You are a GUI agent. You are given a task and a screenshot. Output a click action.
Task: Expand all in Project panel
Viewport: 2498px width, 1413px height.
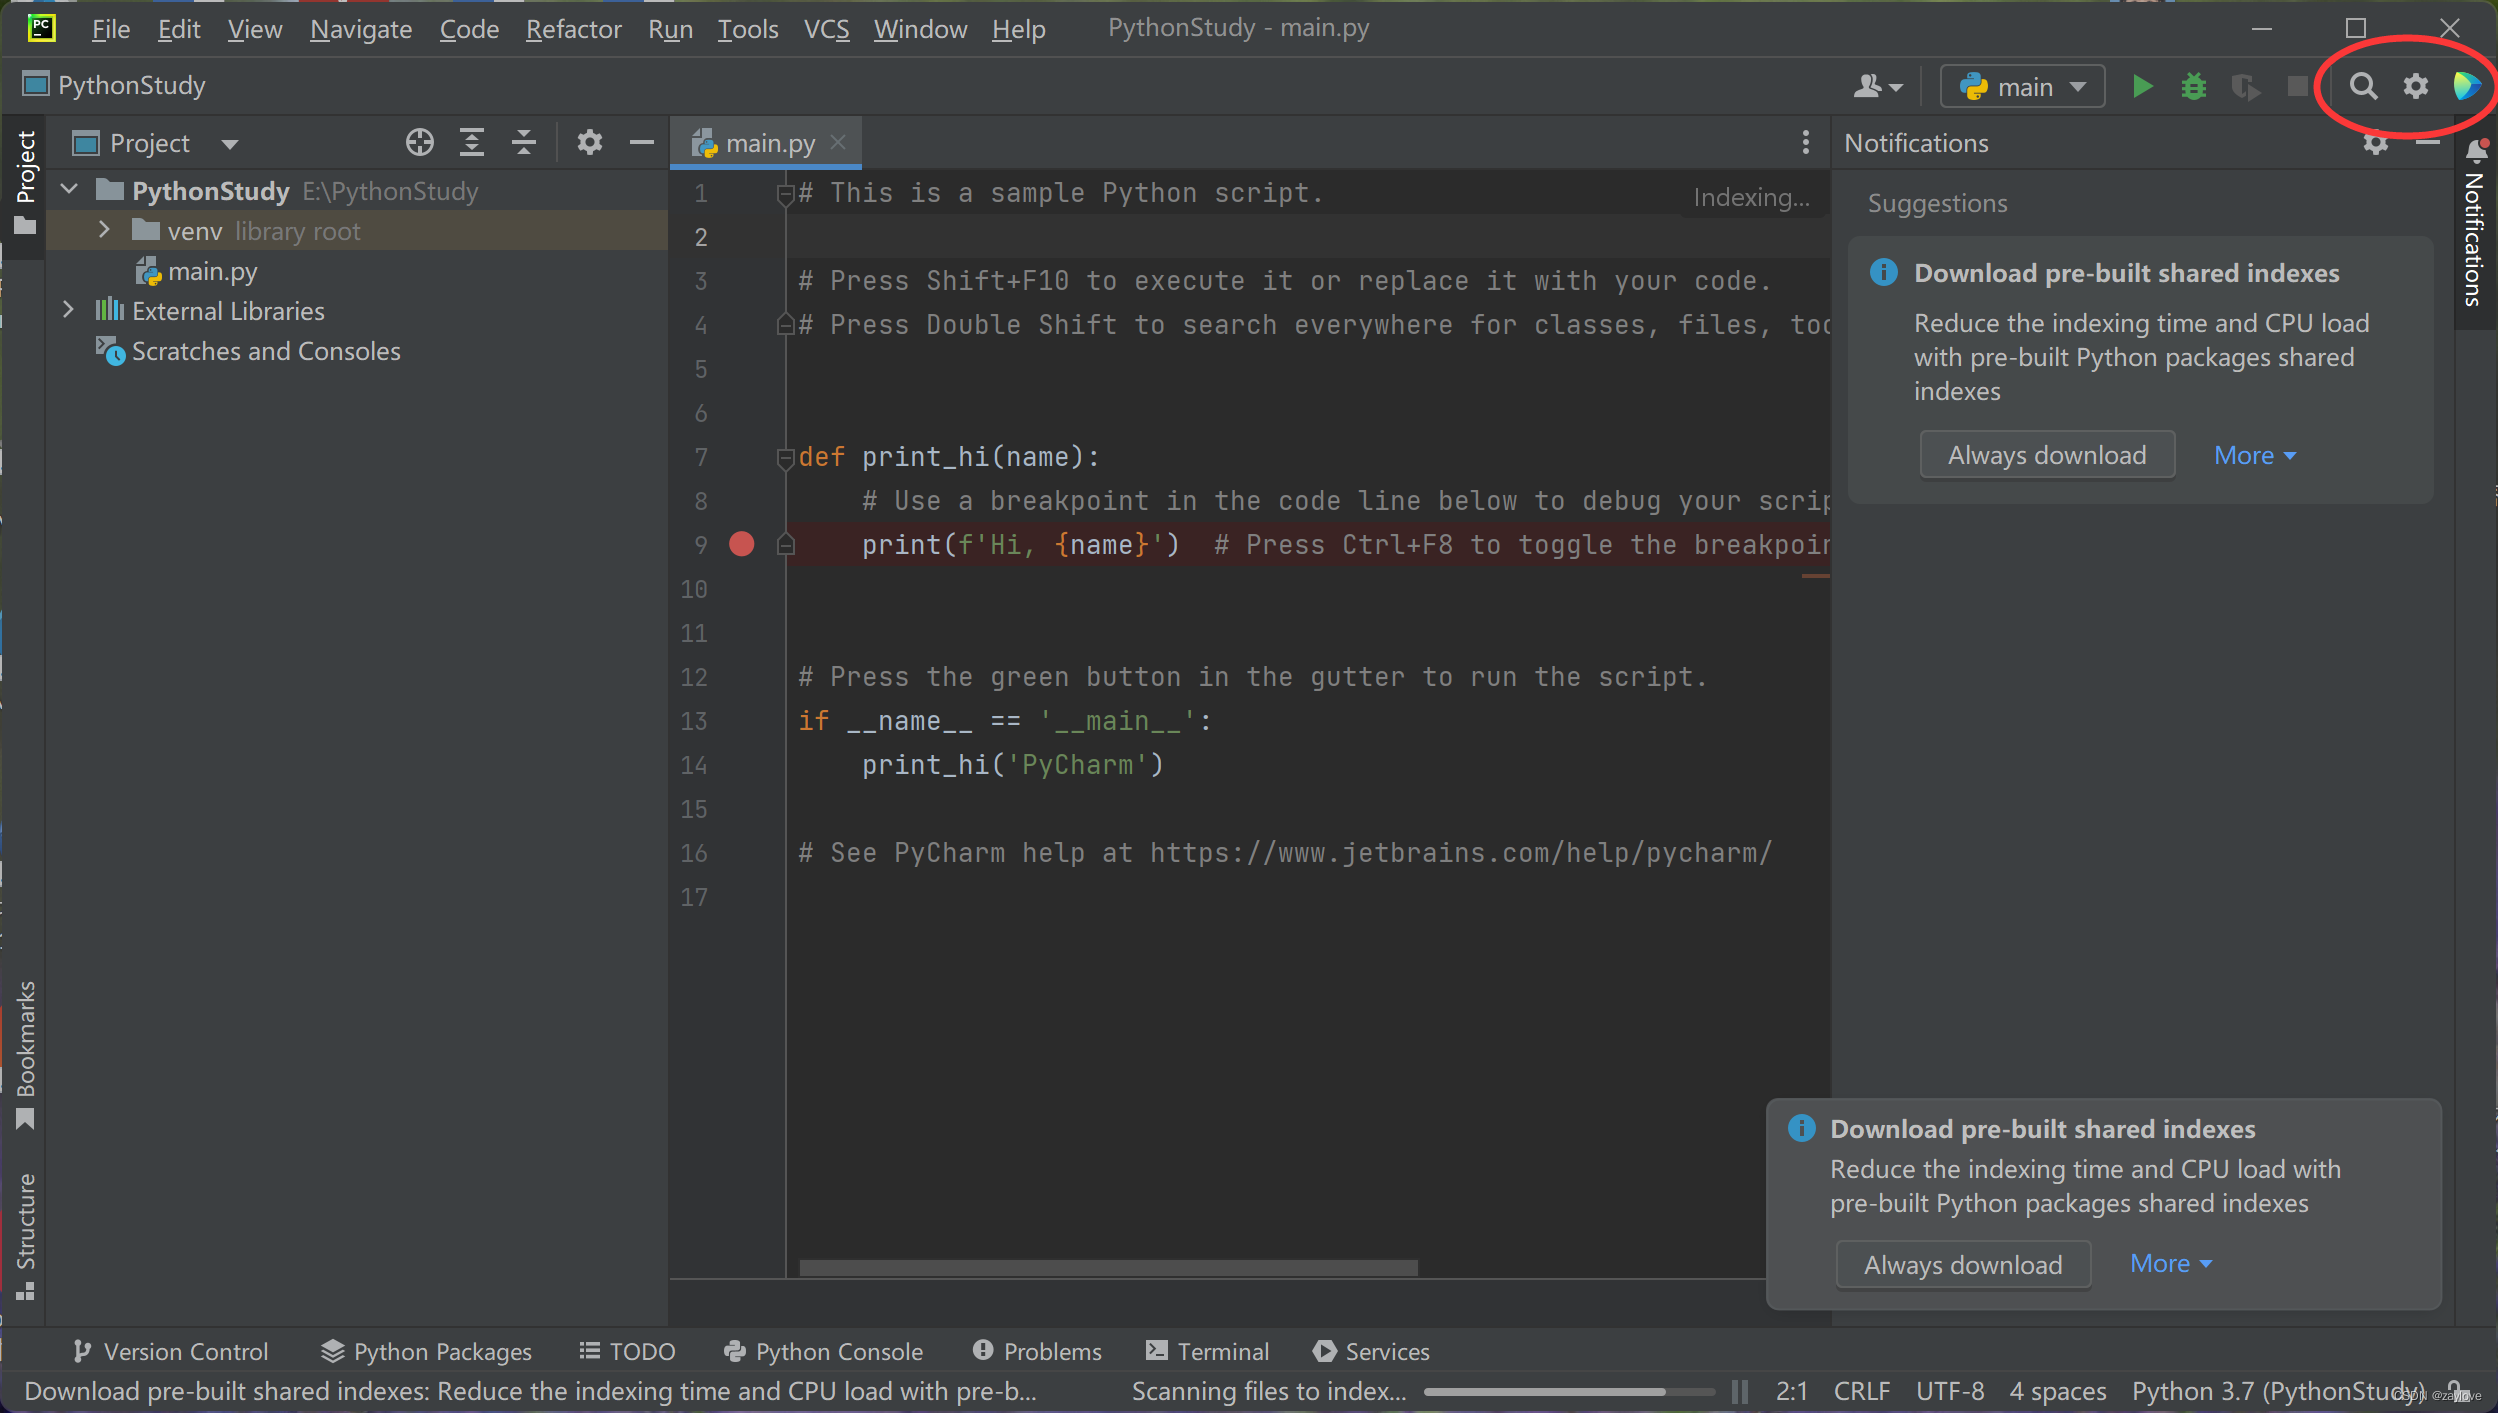click(472, 143)
